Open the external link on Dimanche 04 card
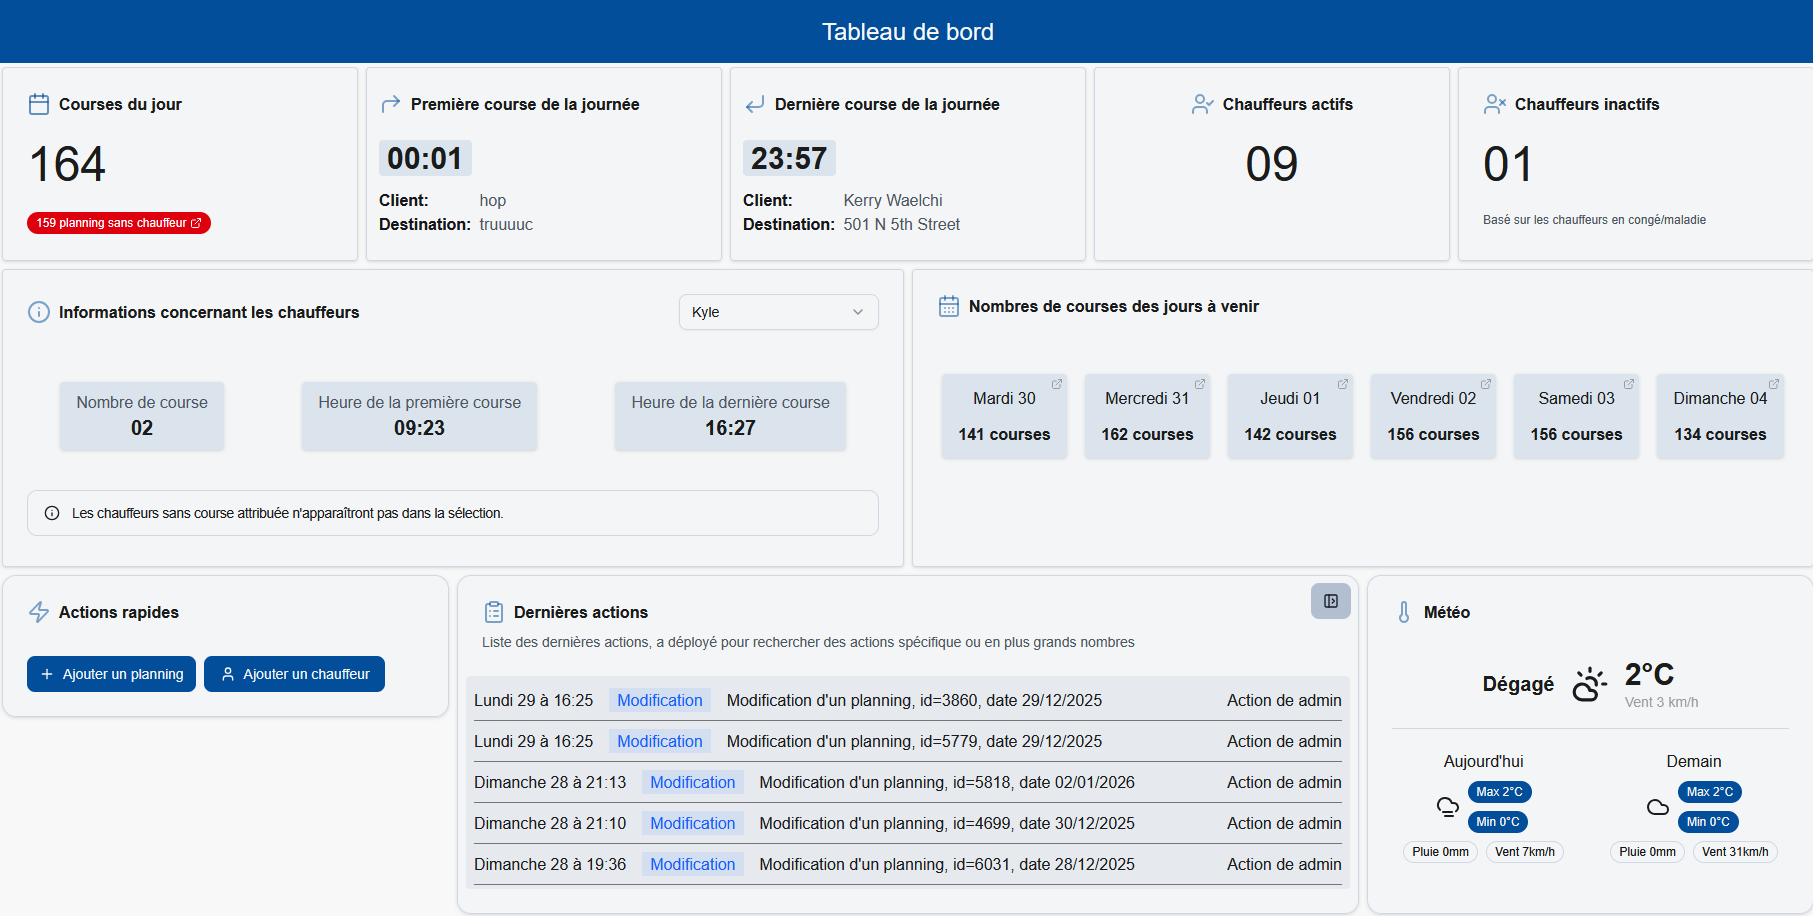Screen dimensions: 1813x916 1772,383
